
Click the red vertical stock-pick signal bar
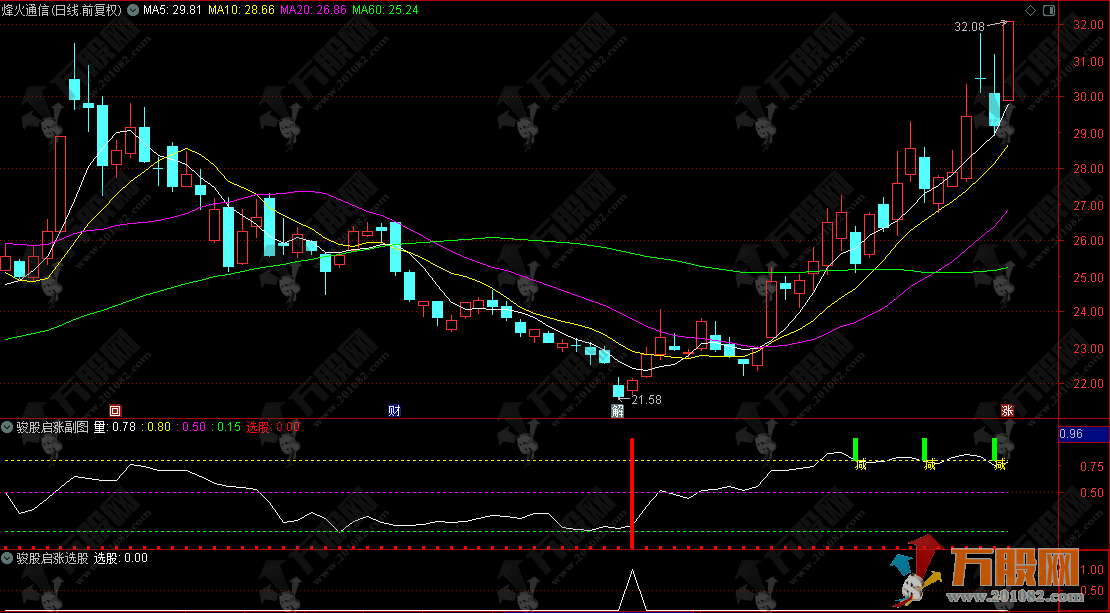pos(632,492)
